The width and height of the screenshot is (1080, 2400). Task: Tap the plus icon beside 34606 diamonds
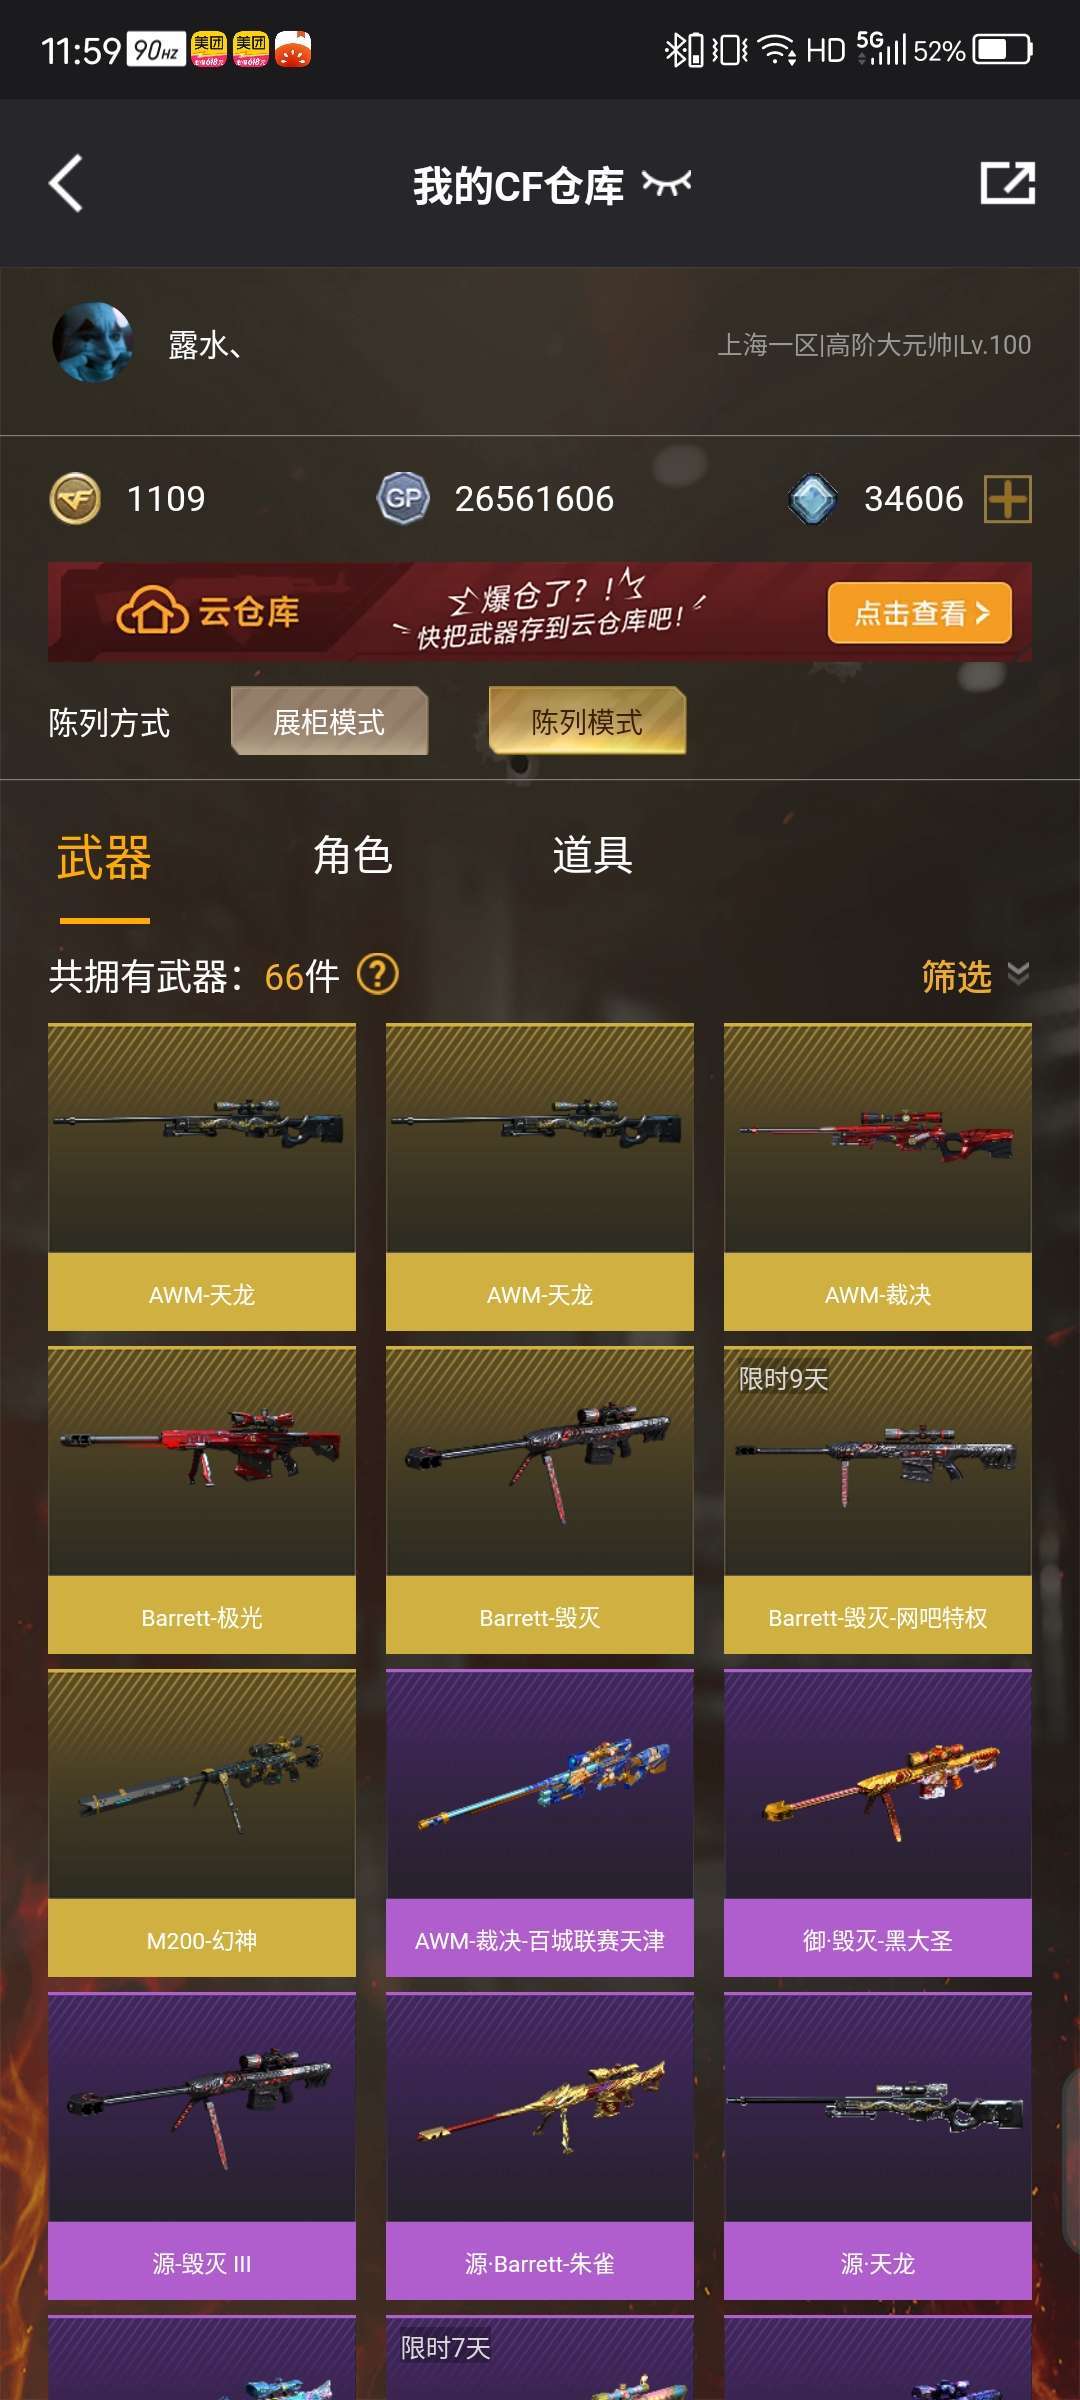tap(1008, 499)
